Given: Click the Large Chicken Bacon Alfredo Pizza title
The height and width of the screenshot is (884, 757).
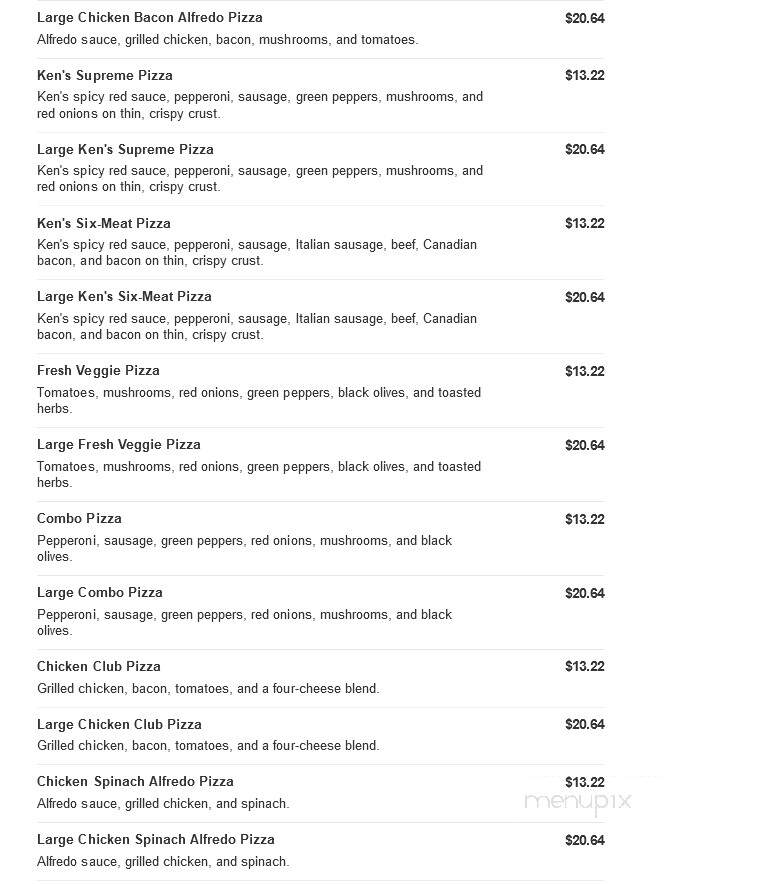Looking at the screenshot, I should 149,18.
